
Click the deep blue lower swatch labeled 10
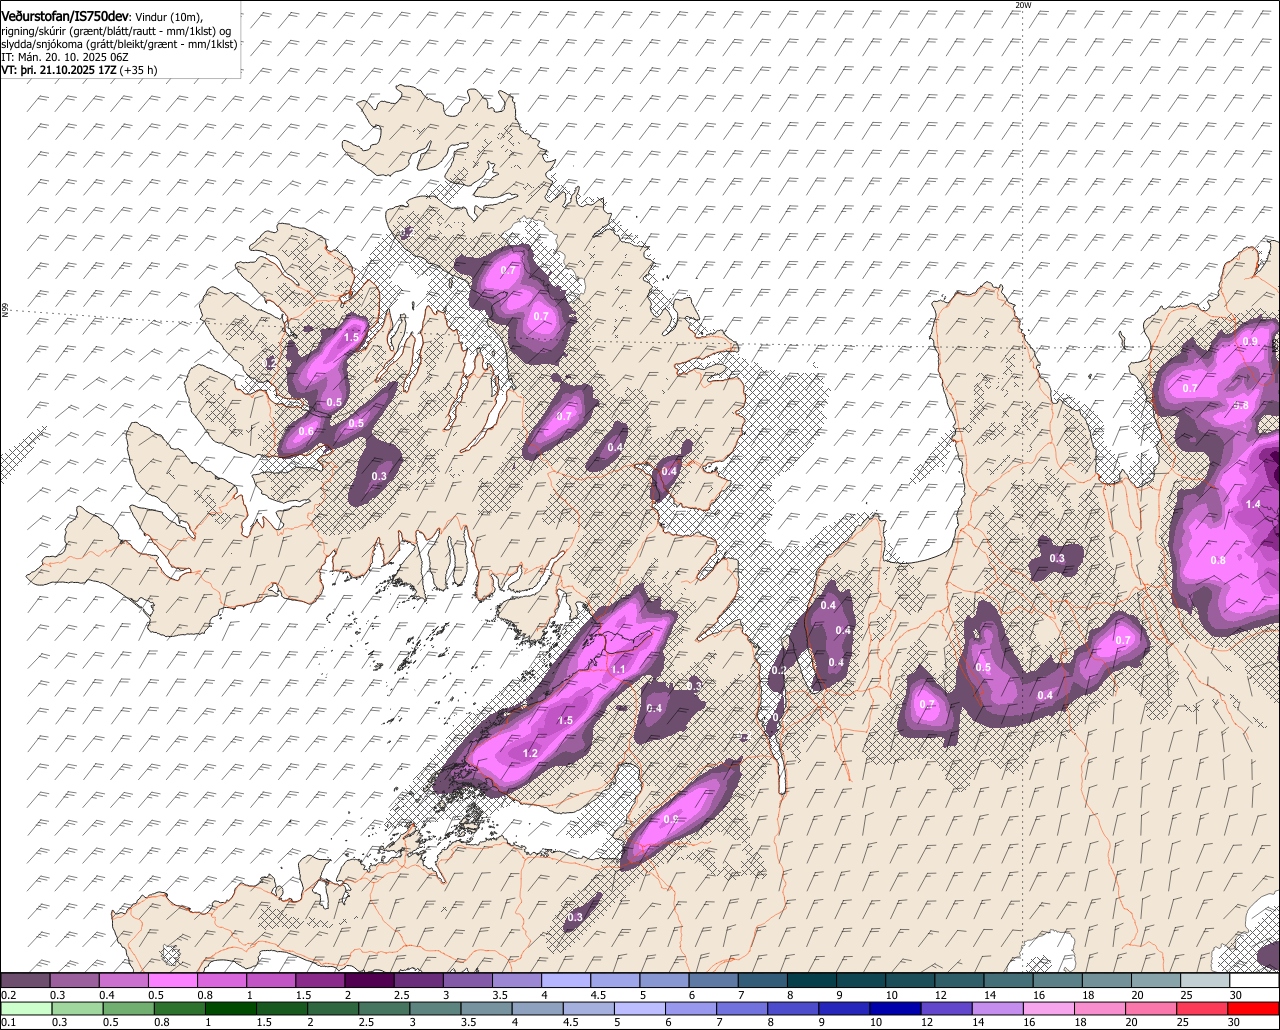896,1009
